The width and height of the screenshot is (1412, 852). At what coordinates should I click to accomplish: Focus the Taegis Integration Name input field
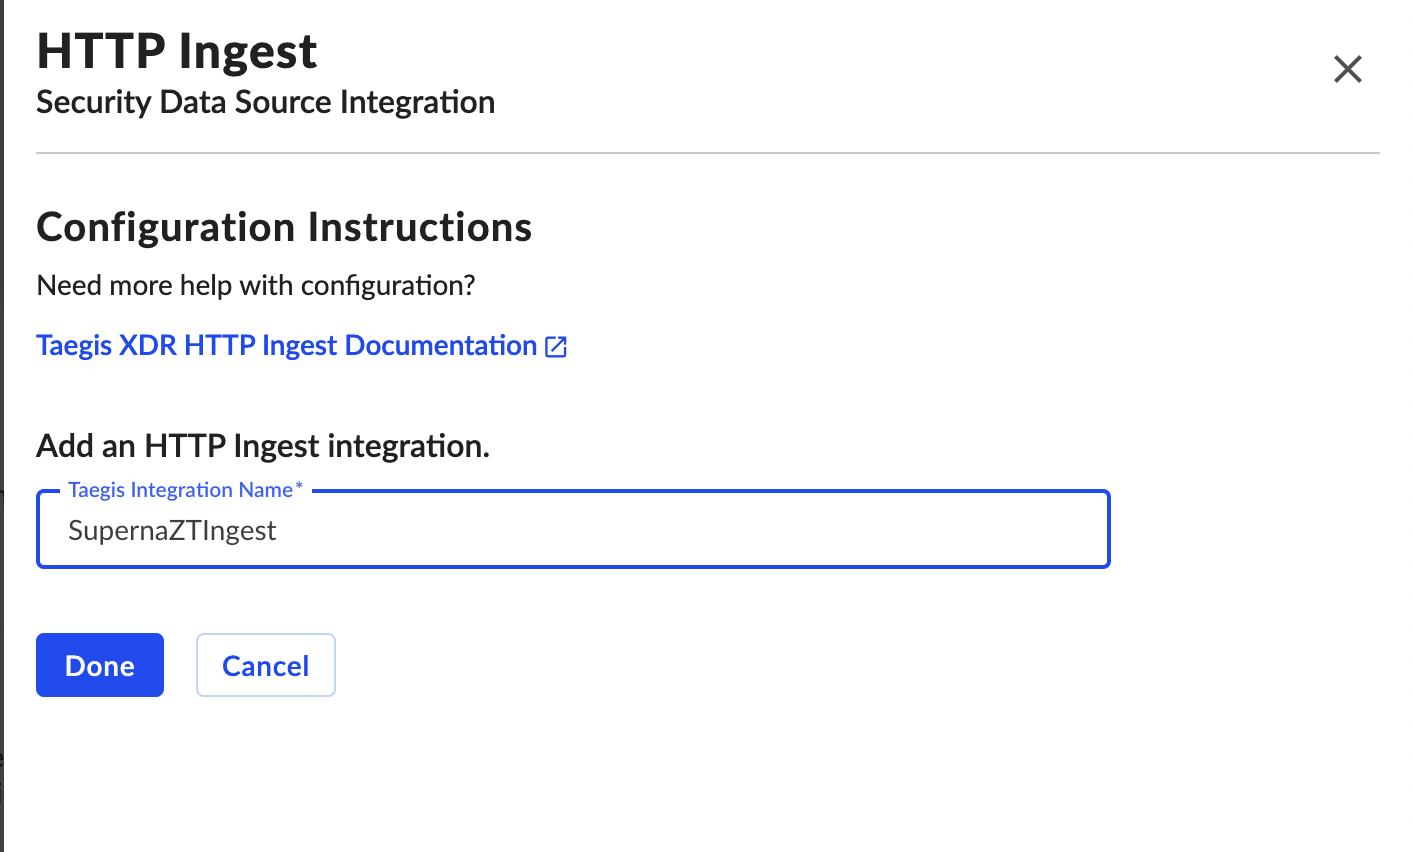click(573, 529)
